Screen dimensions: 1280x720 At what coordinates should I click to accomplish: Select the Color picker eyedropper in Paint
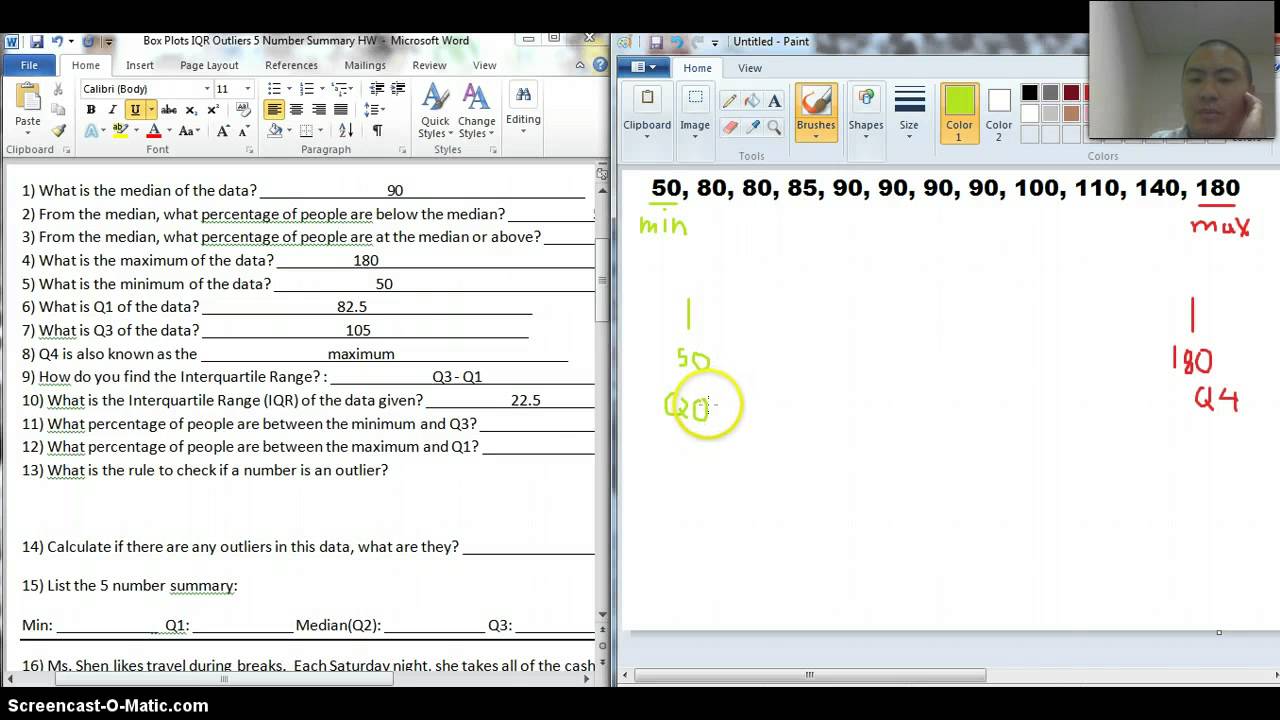coord(752,127)
